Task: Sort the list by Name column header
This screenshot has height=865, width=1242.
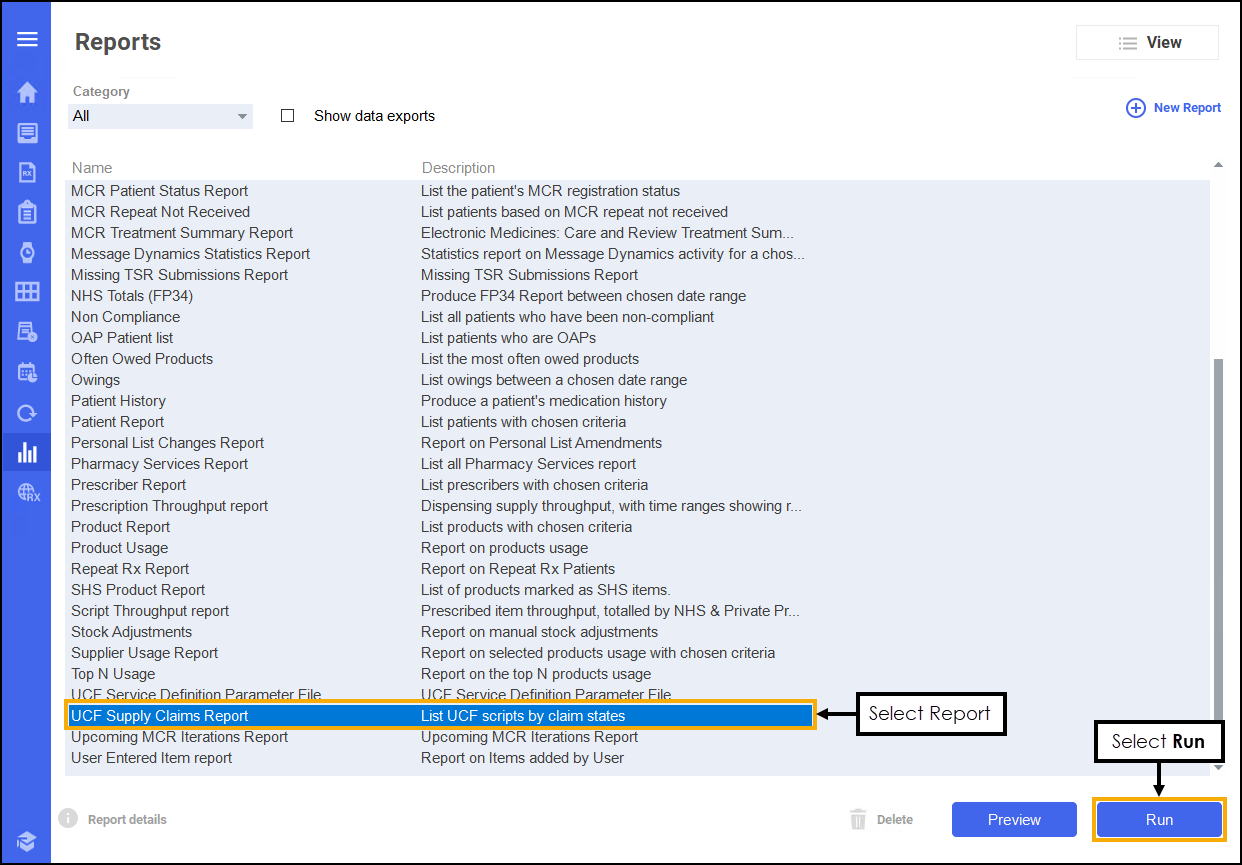Action: click(x=92, y=168)
